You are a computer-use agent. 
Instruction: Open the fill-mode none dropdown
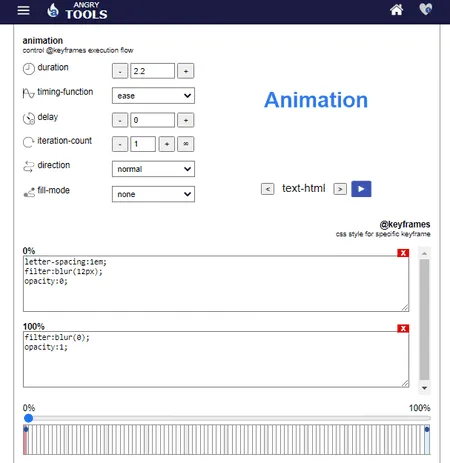point(153,194)
